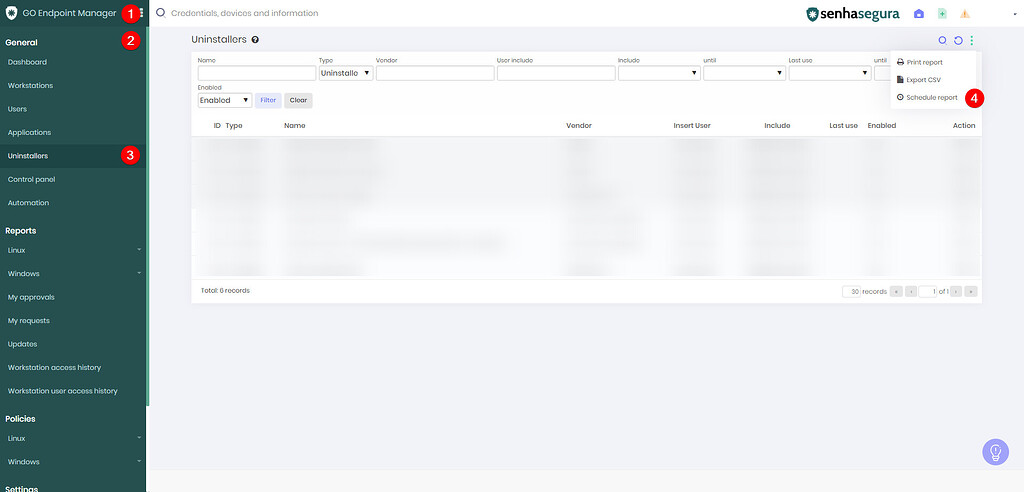Click the current page number field
Screen dimensions: 1024x492
click(928, 291)
